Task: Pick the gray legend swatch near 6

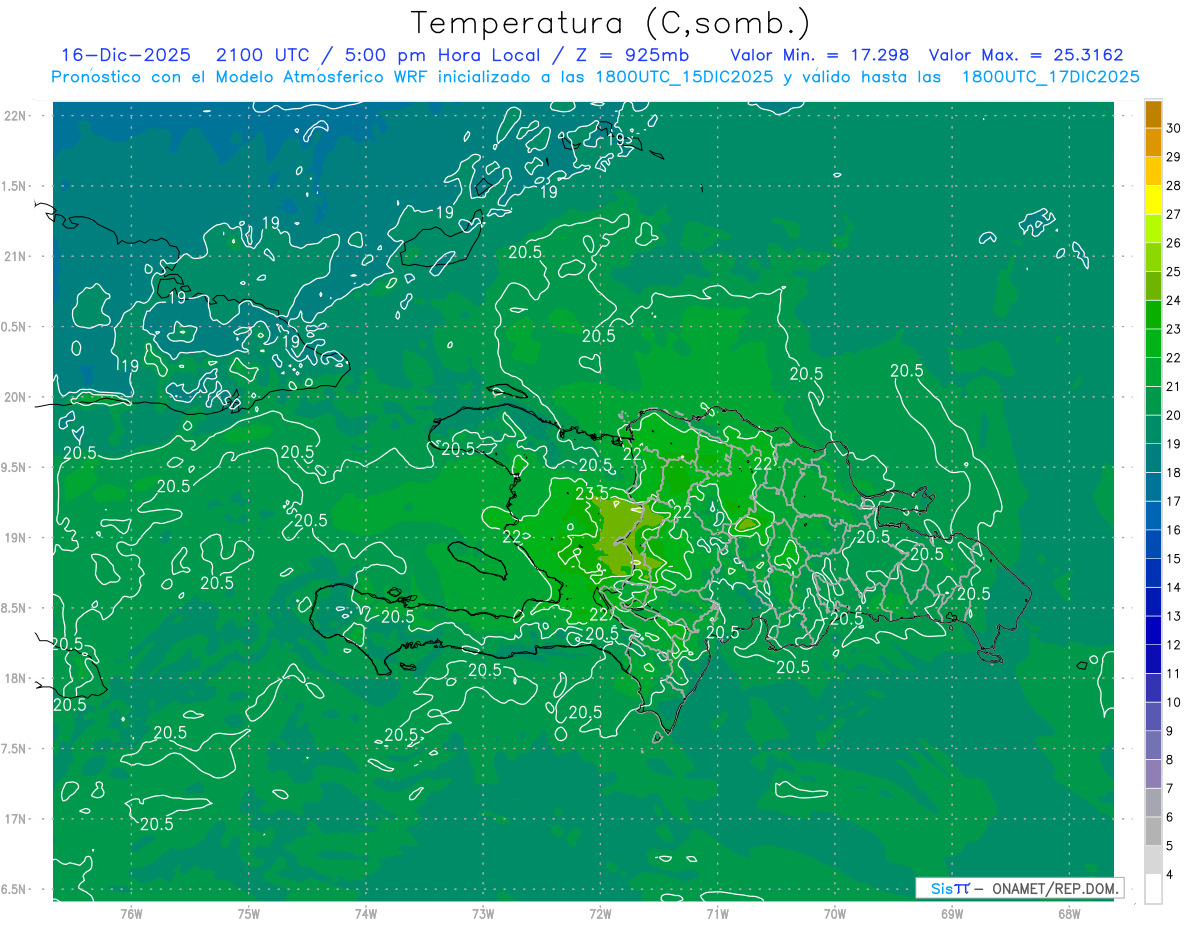Action: pyautogui.click(x=1153, y=830)
